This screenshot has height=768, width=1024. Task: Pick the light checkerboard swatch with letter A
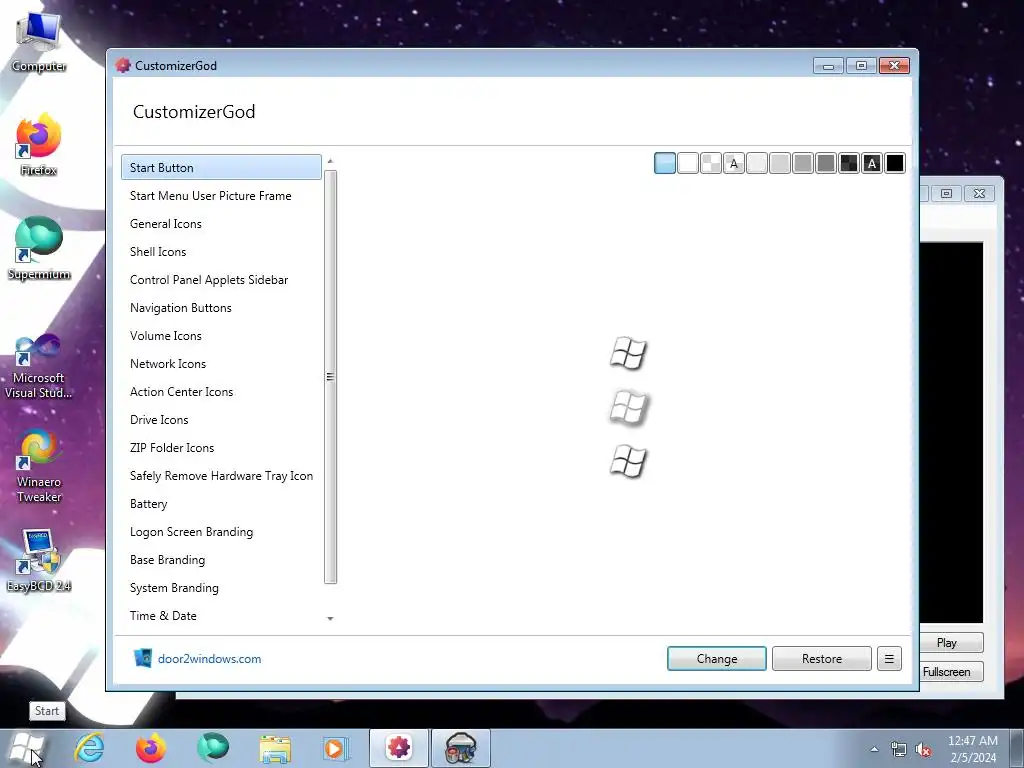tap(734, 163)
